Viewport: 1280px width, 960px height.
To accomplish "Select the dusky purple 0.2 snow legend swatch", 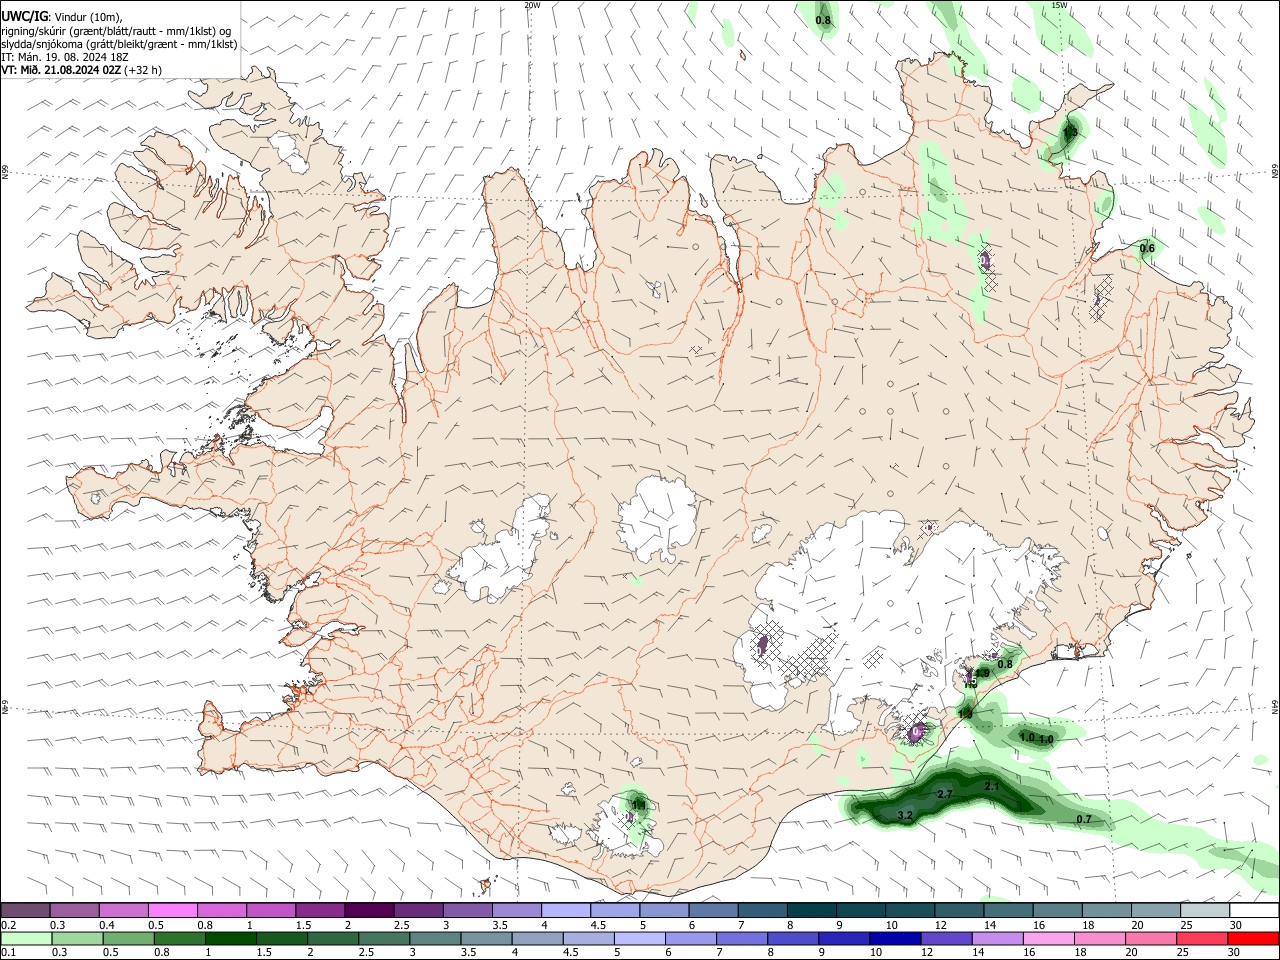I will (x=25, y=911).
